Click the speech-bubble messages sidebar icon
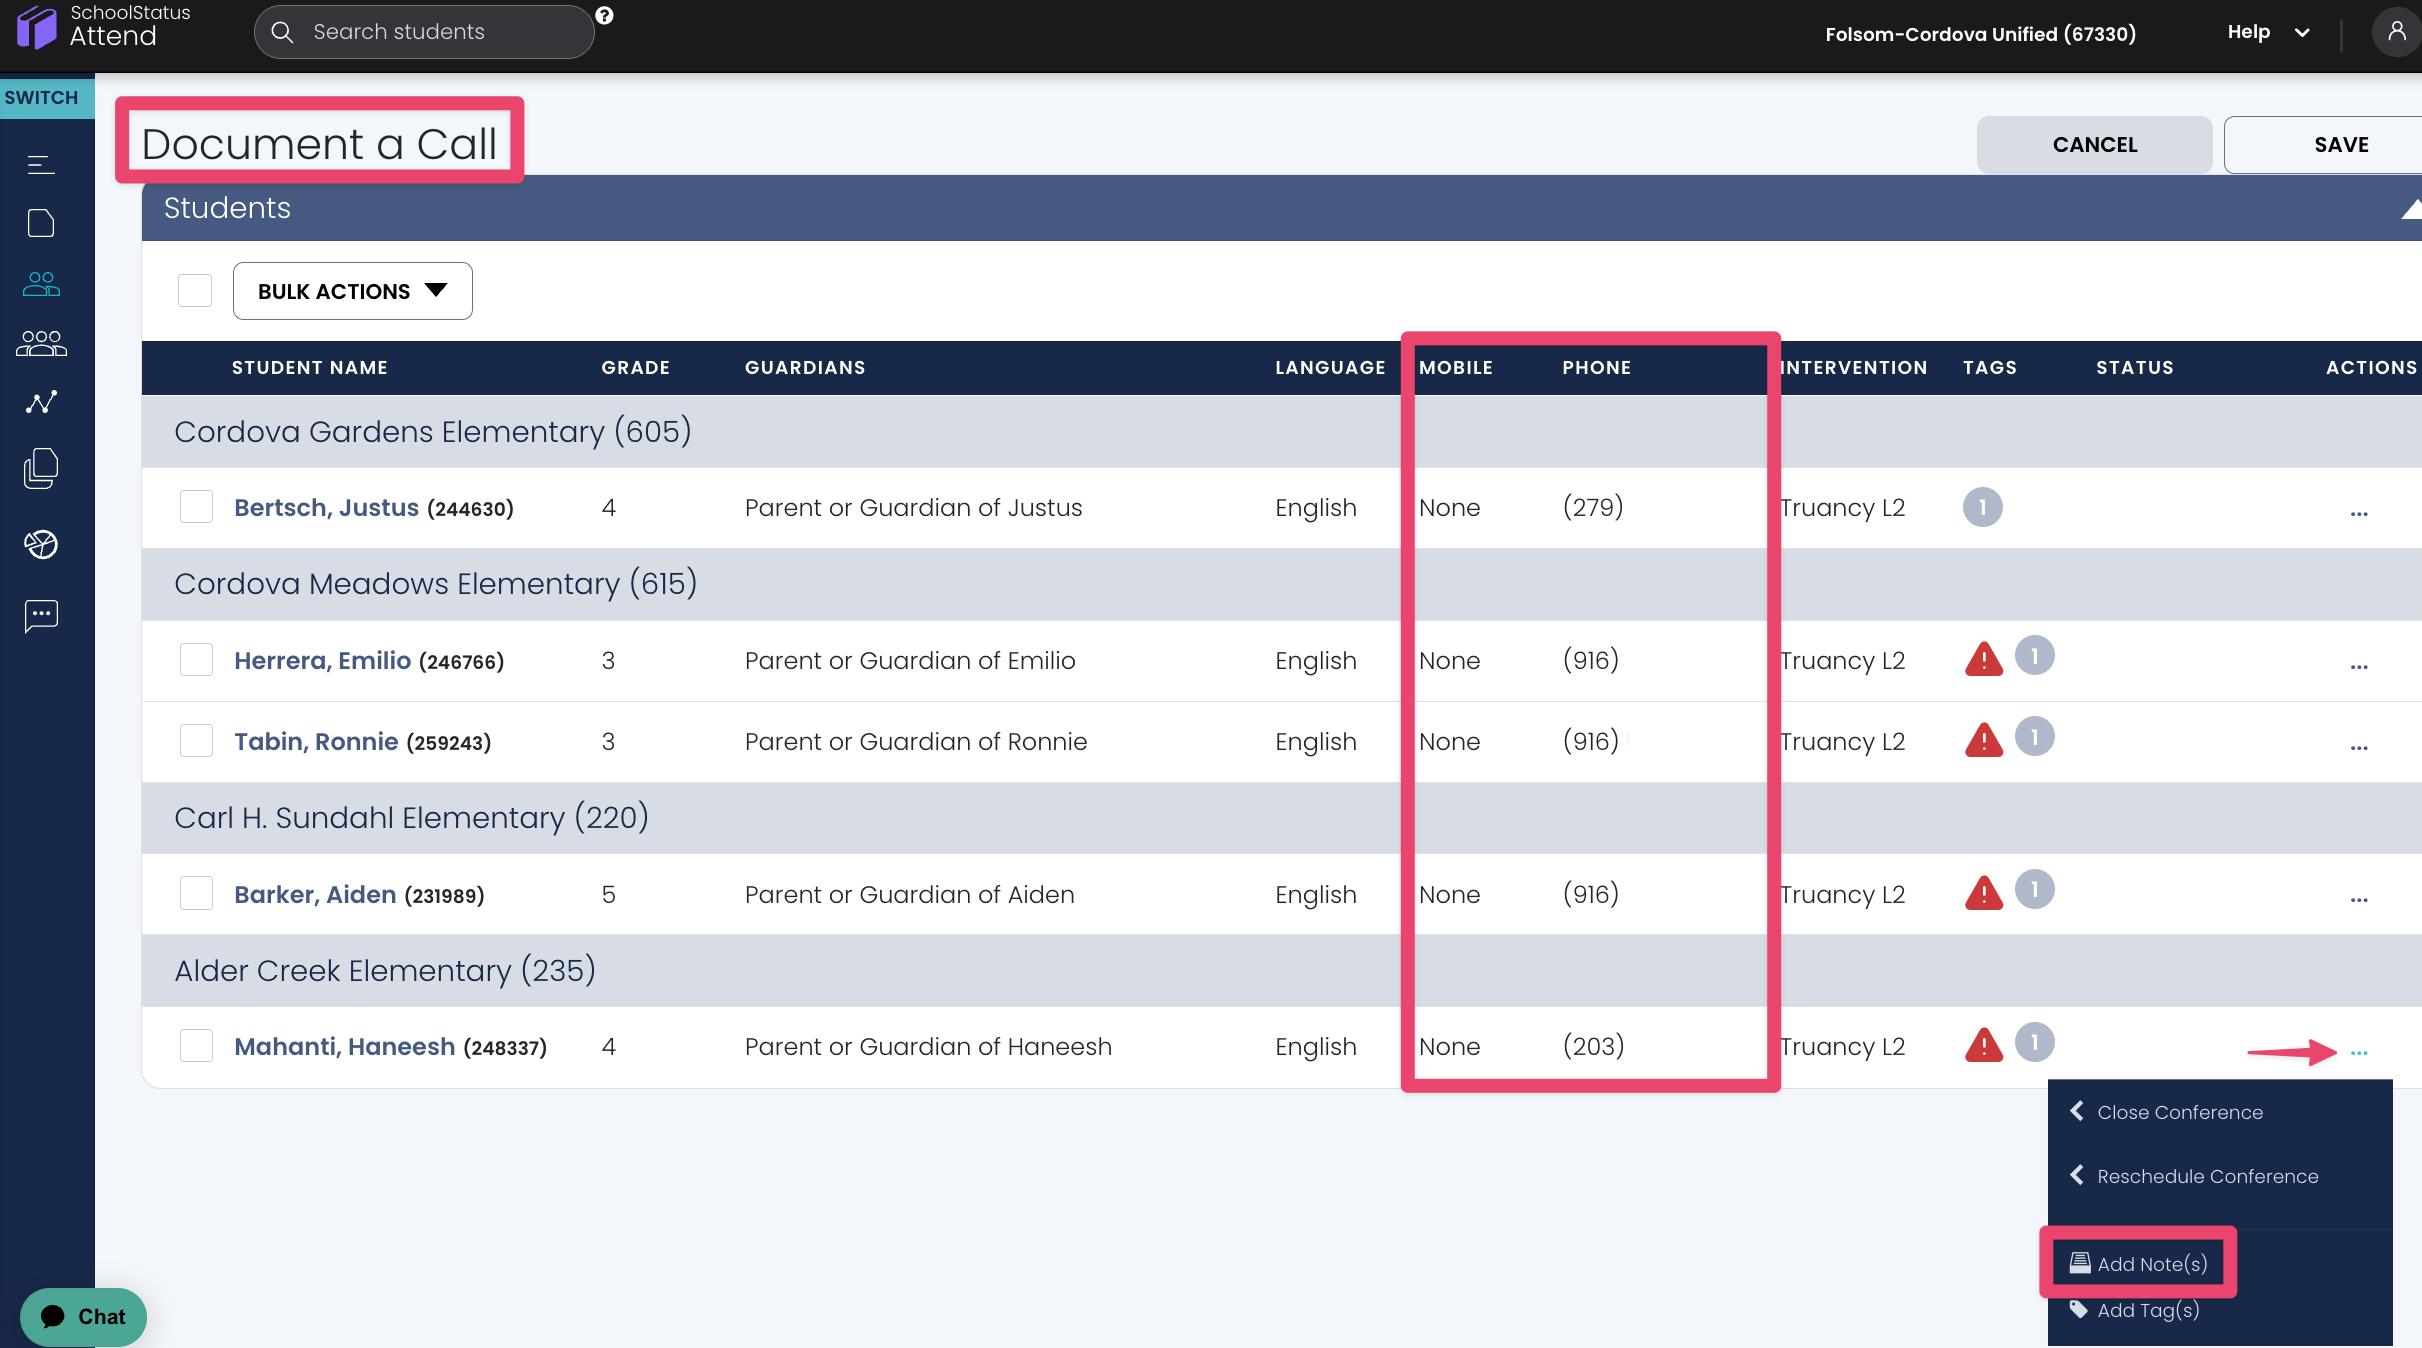Image resolution: width=2422 pixels, height=1348 pixels. (41, 616)
